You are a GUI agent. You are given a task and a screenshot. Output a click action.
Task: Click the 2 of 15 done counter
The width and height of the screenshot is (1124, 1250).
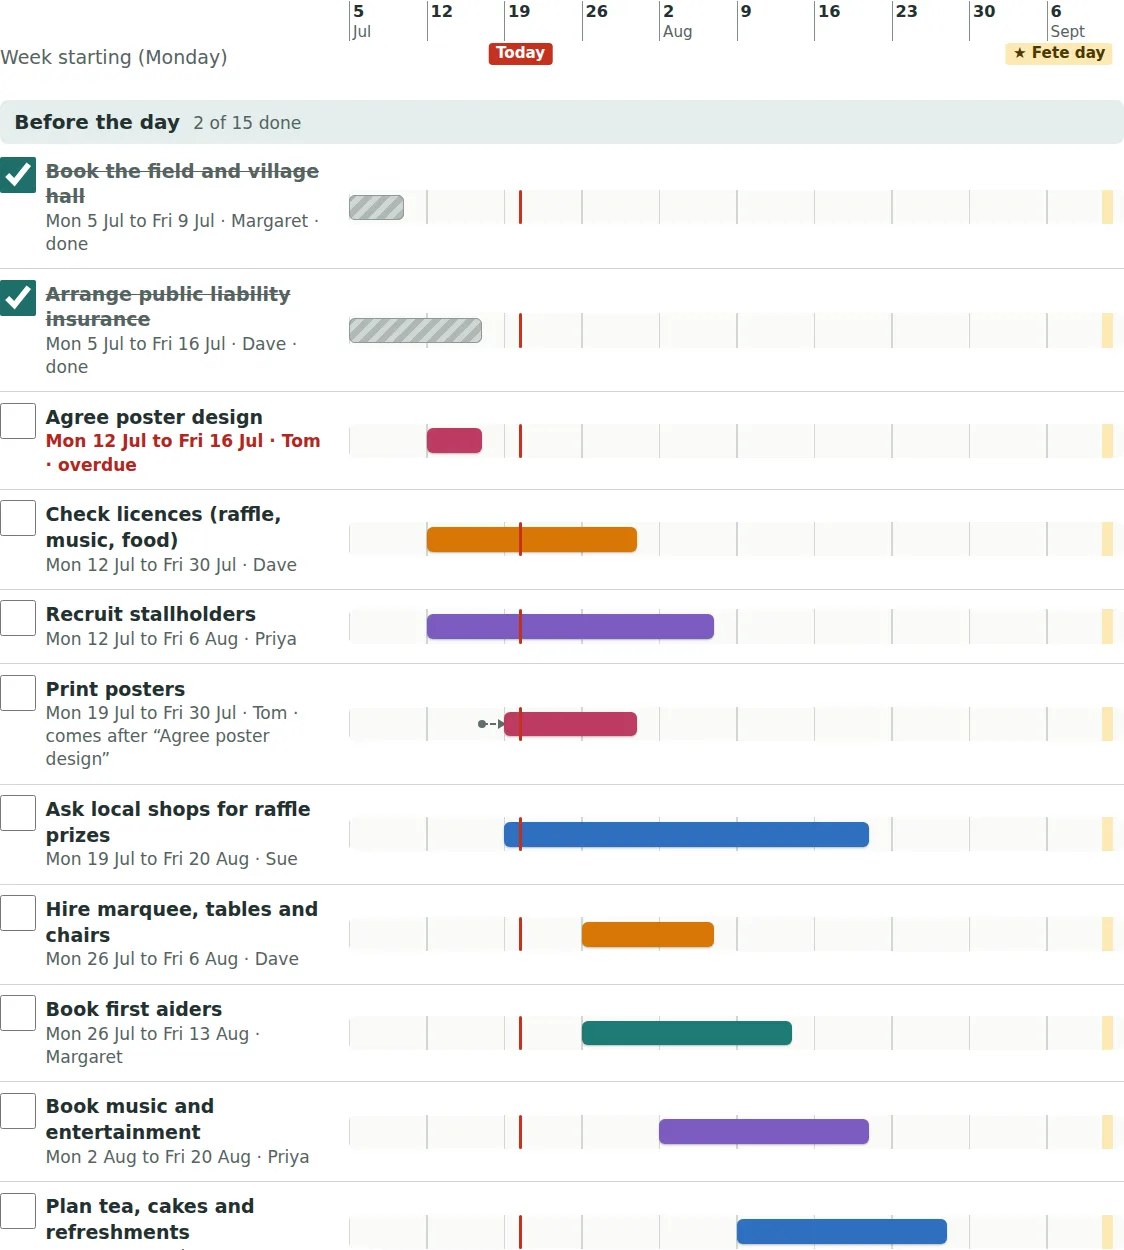click(247, 123)
